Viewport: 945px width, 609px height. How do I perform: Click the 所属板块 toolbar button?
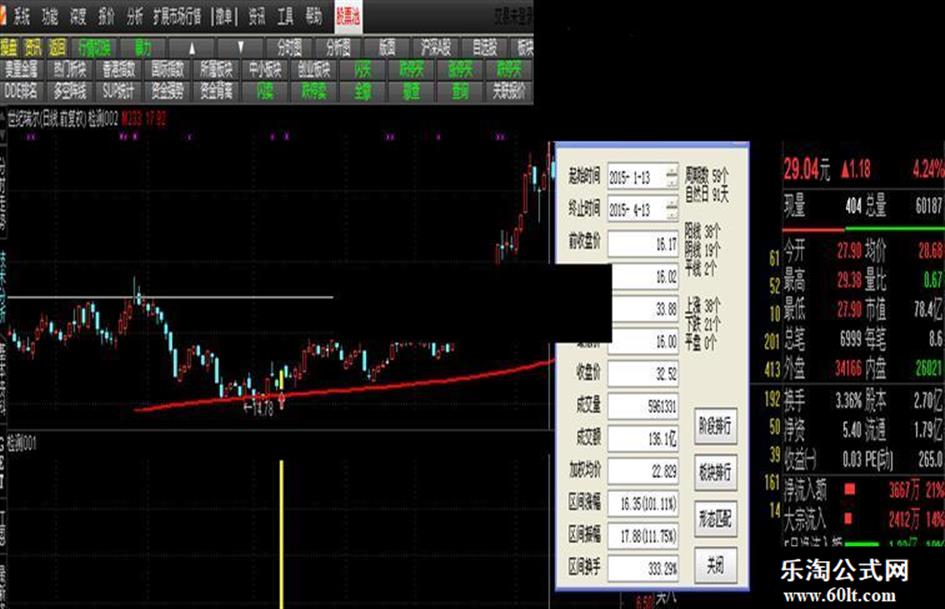coord(216,69)
